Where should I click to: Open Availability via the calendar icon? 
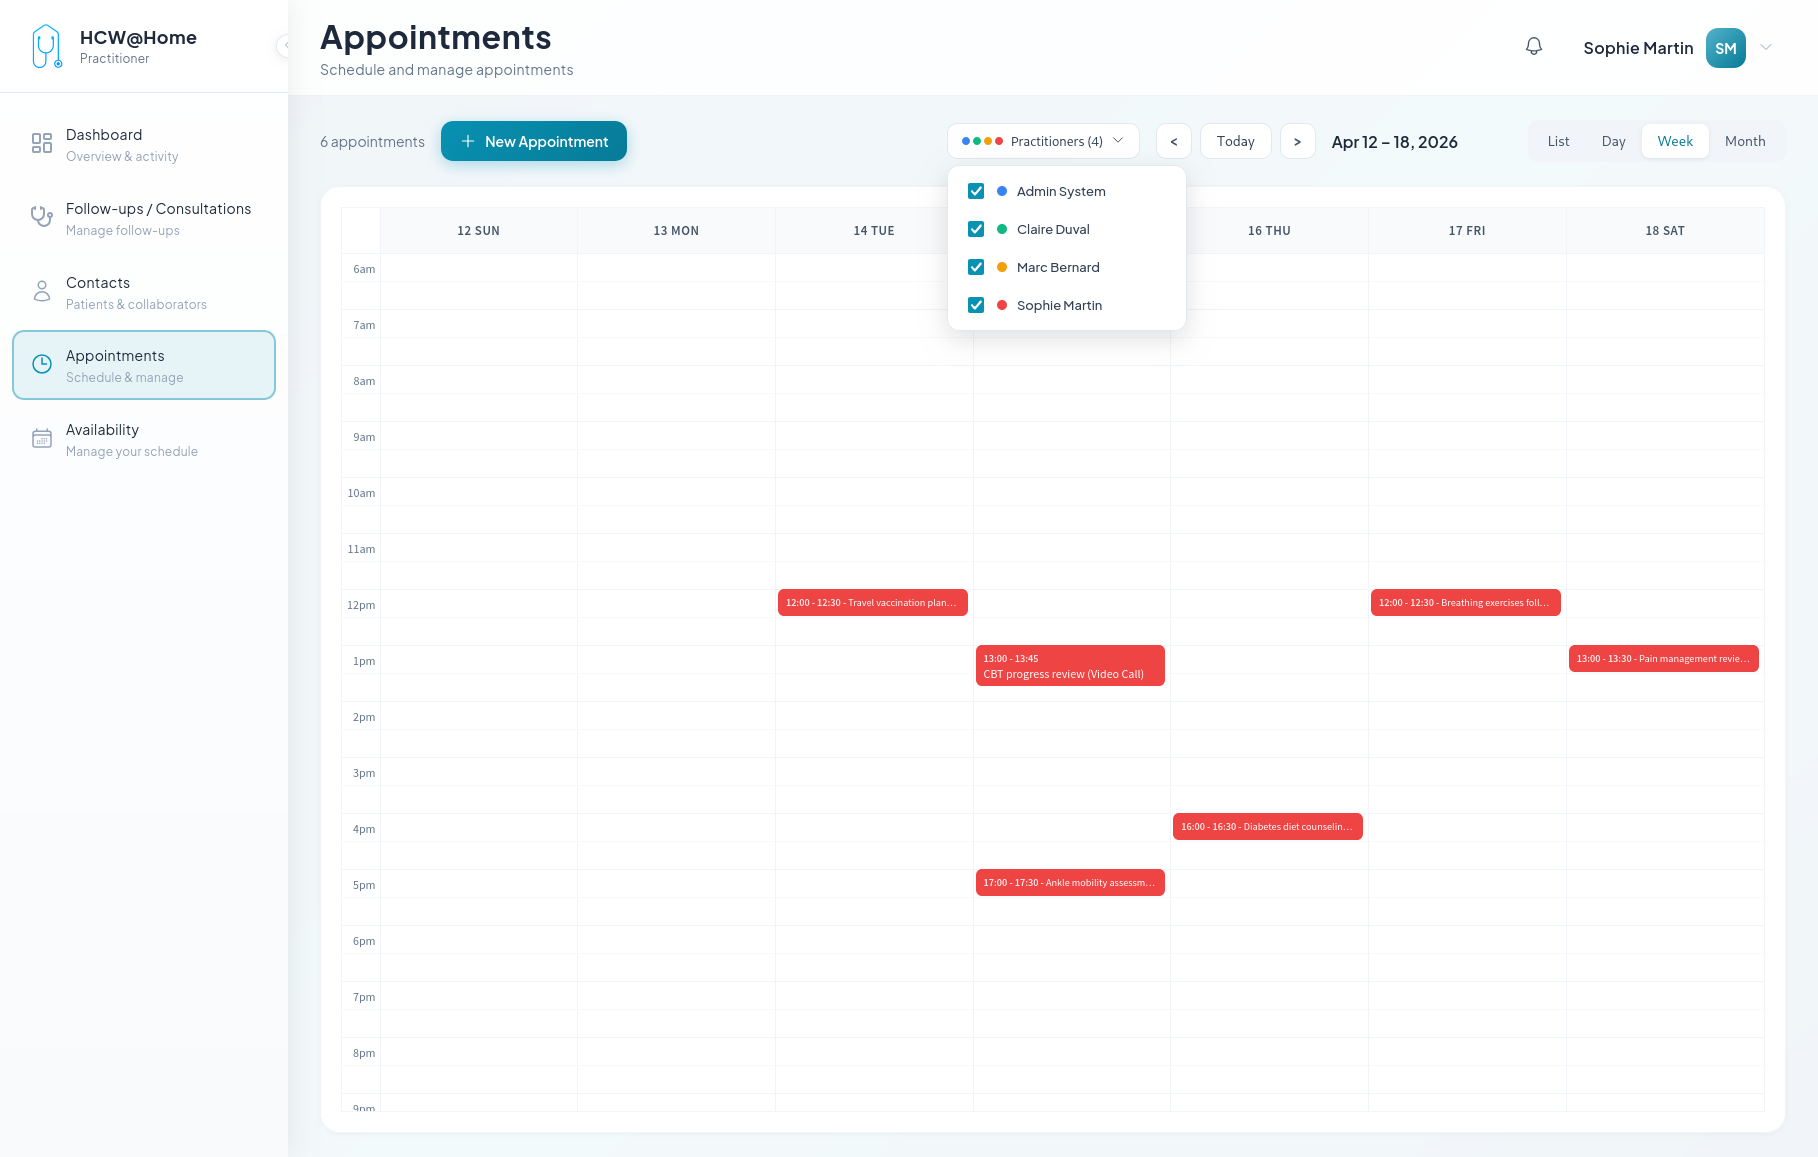pos(41,438)
